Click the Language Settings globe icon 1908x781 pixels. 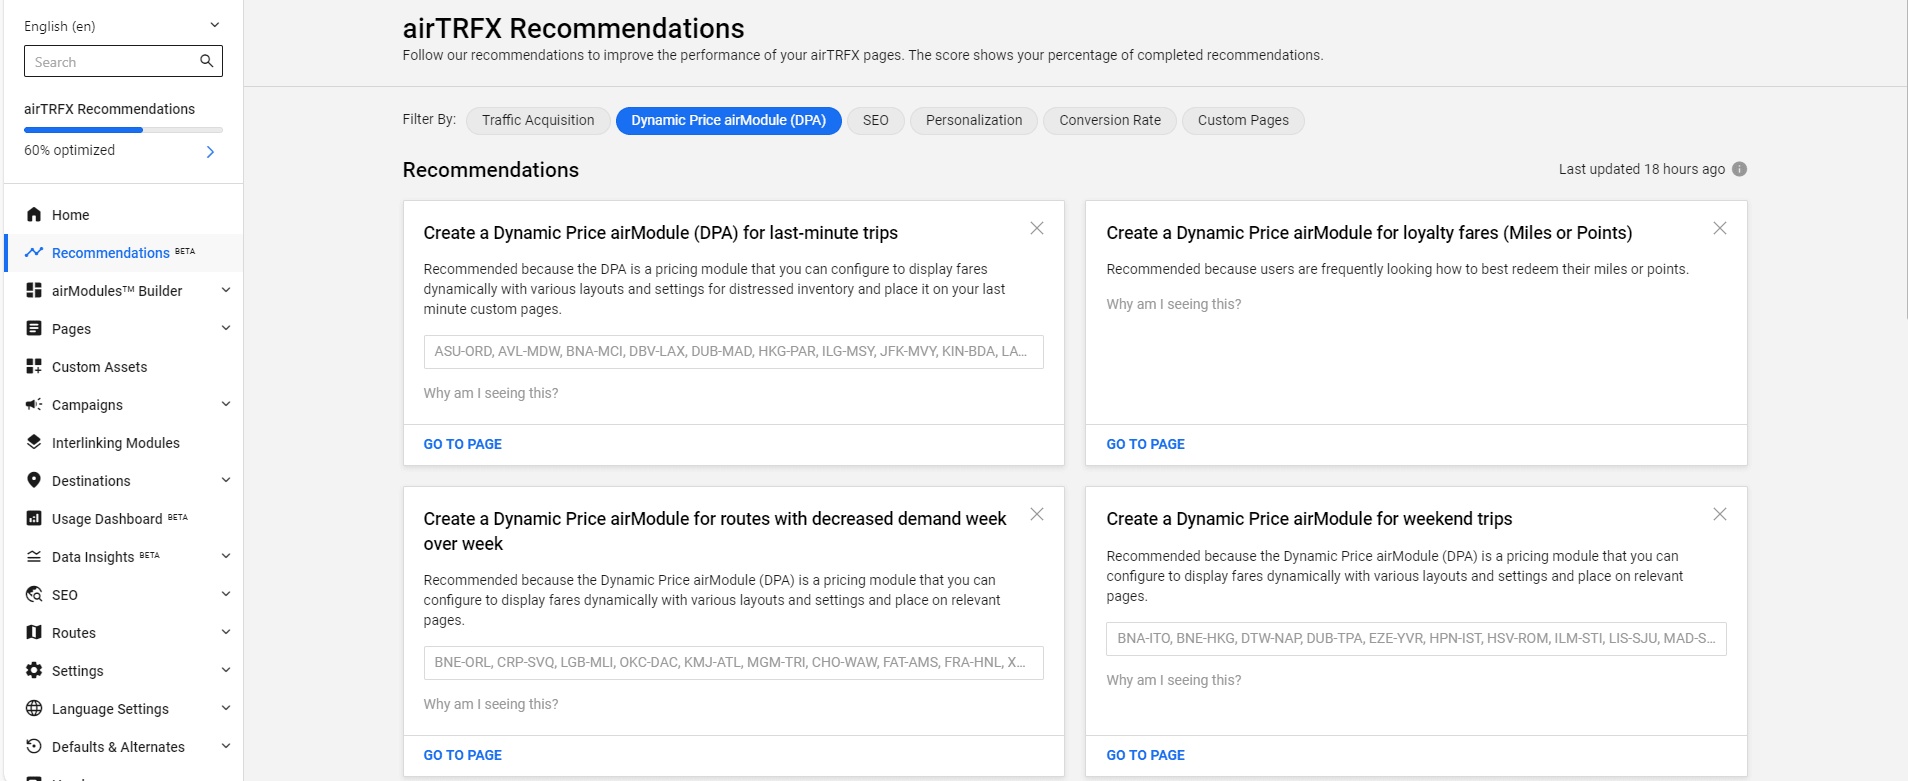(34, 708)
